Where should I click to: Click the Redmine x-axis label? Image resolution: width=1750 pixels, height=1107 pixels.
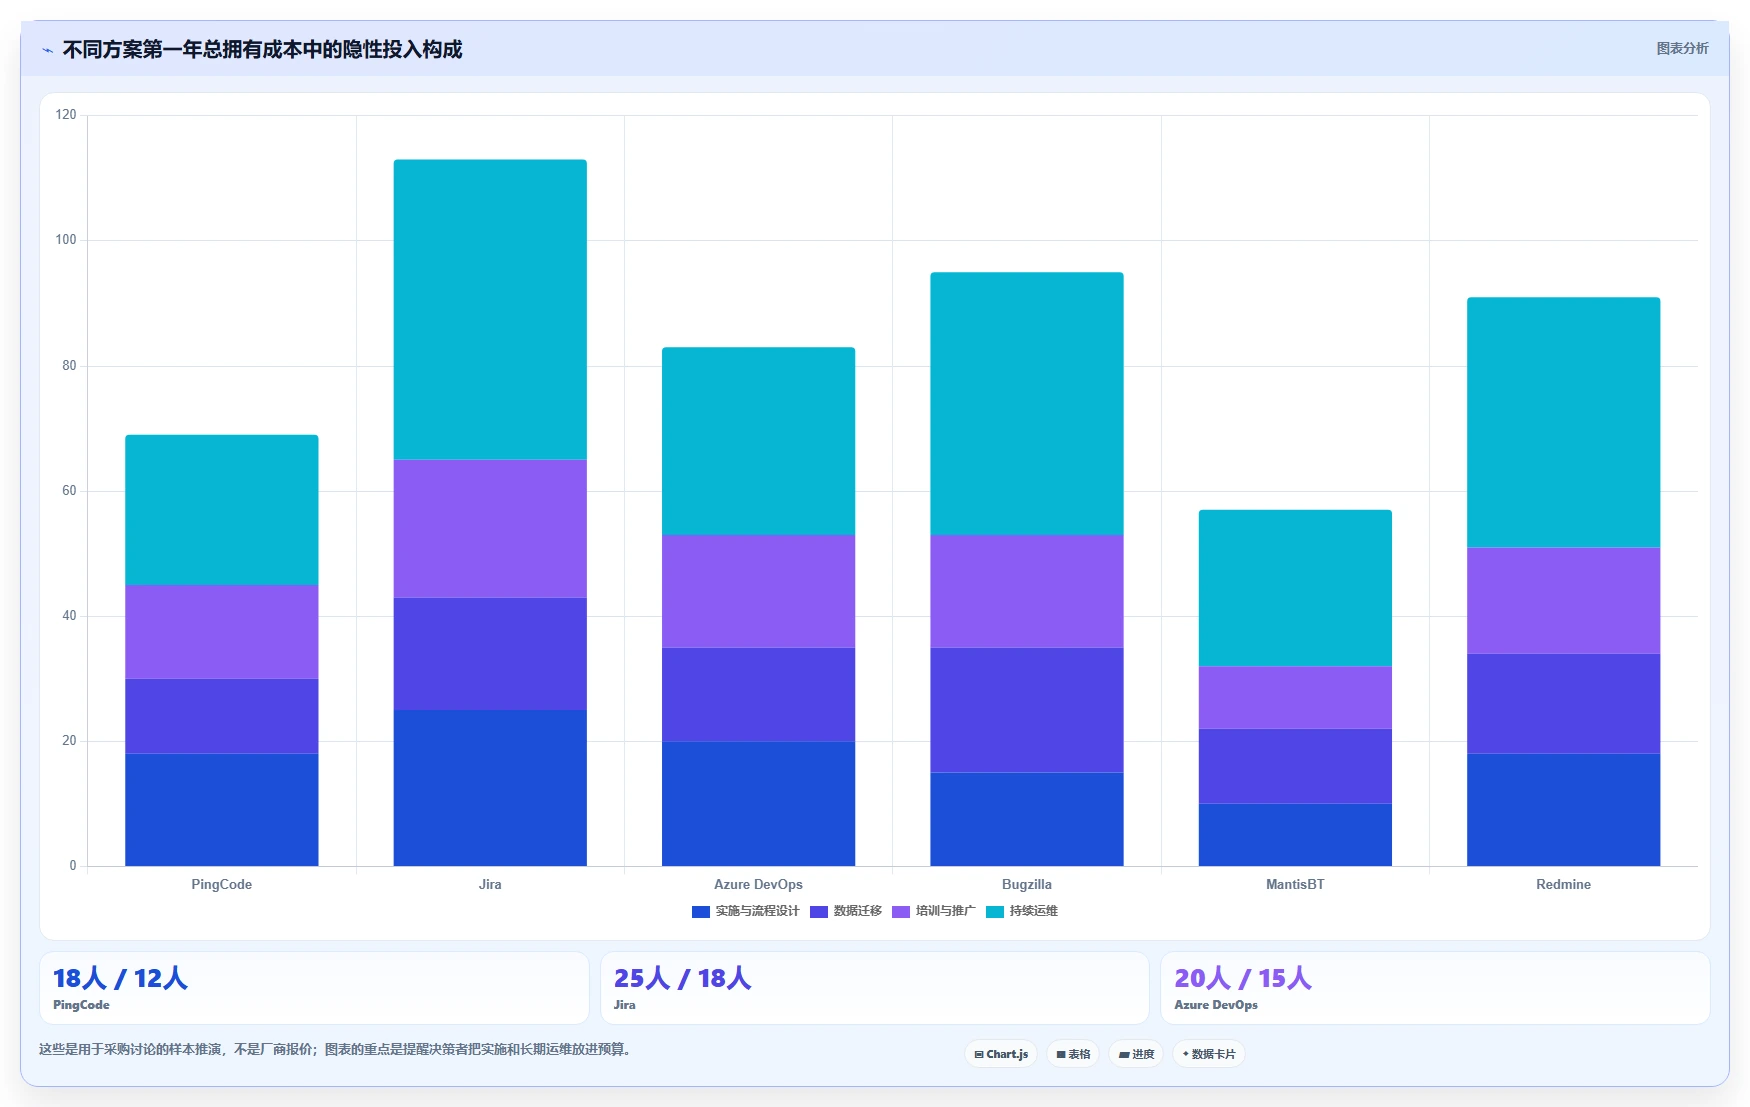[x=1563, y=885]
